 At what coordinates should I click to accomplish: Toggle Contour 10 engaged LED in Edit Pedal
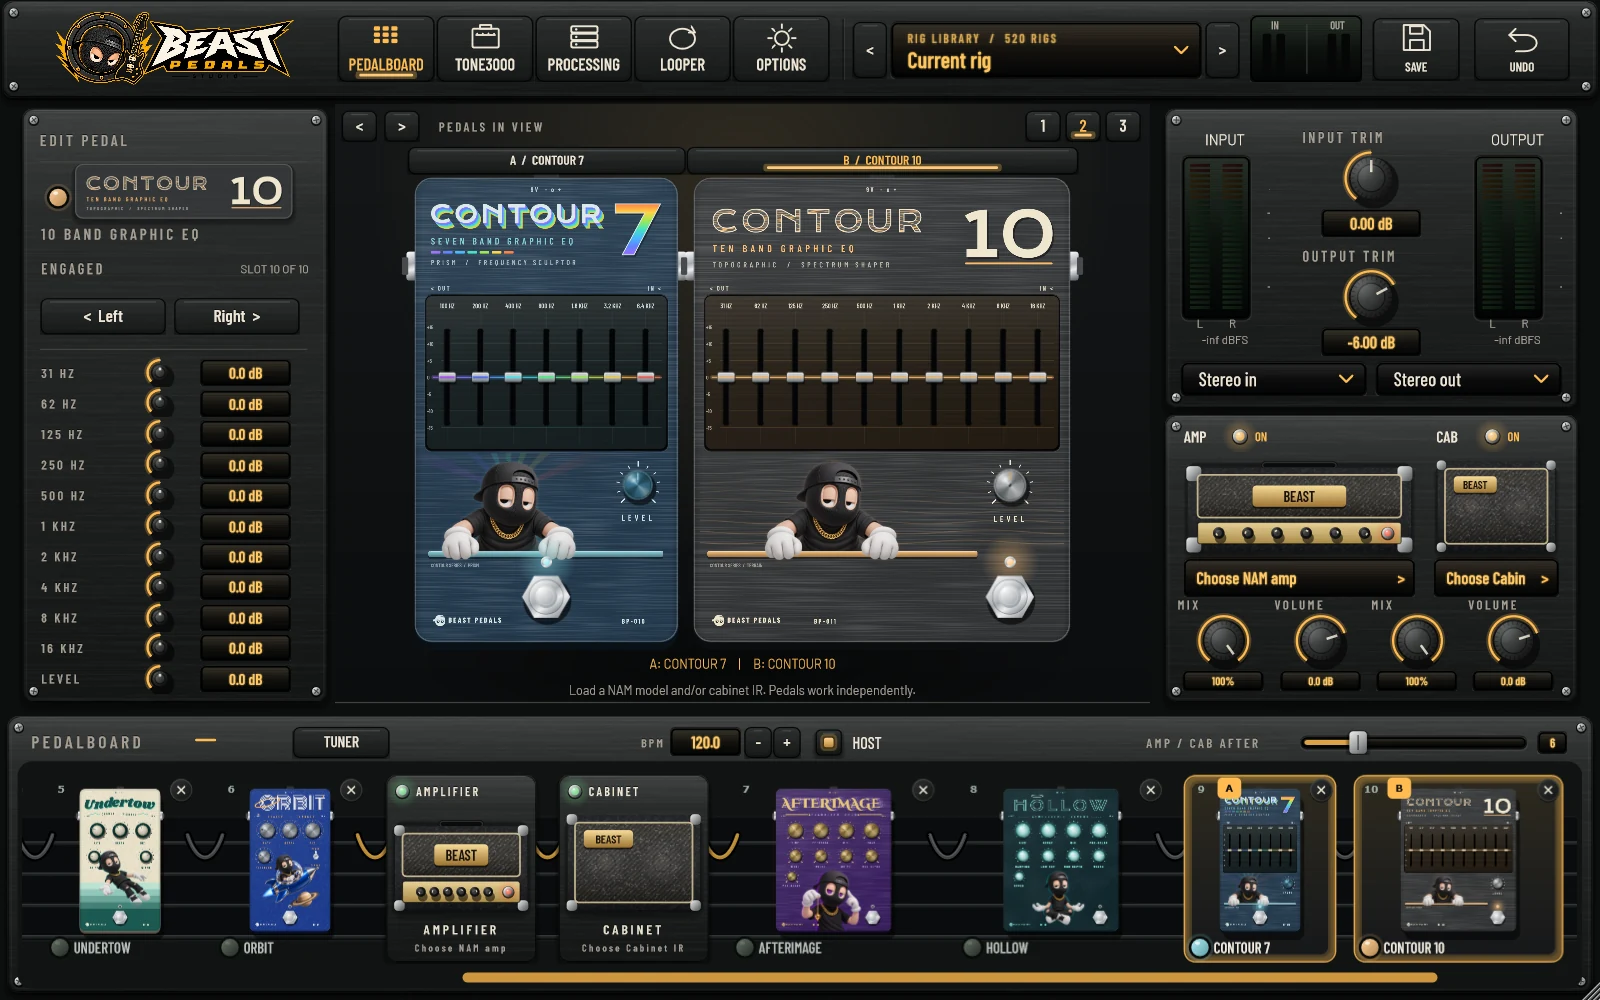pyautogui.click(x=58, y=197)
